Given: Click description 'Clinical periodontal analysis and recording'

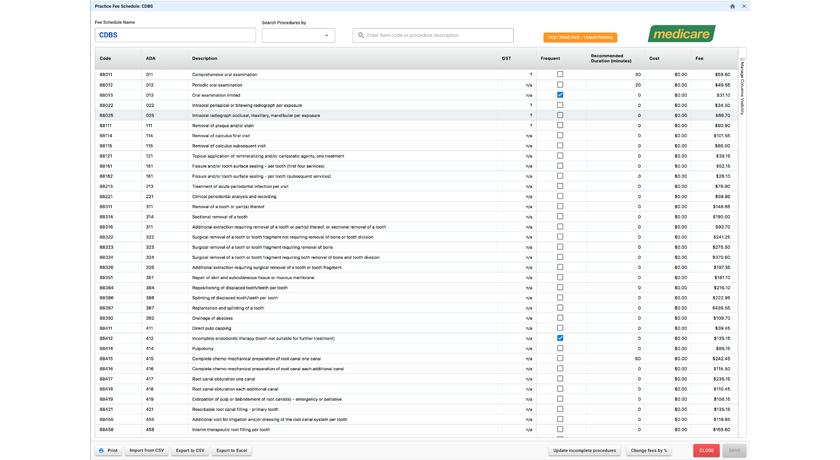Looking at the screenshot, I should (234, 197).
